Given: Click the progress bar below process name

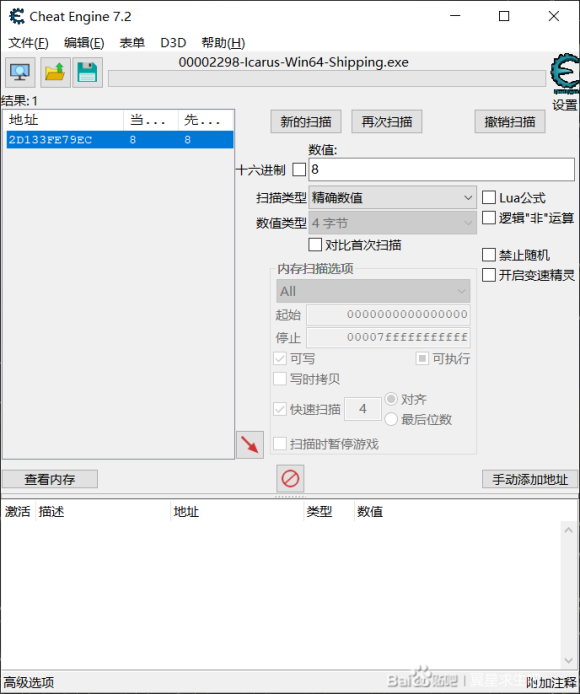Looking at the screenshot, I should [327, 79].
